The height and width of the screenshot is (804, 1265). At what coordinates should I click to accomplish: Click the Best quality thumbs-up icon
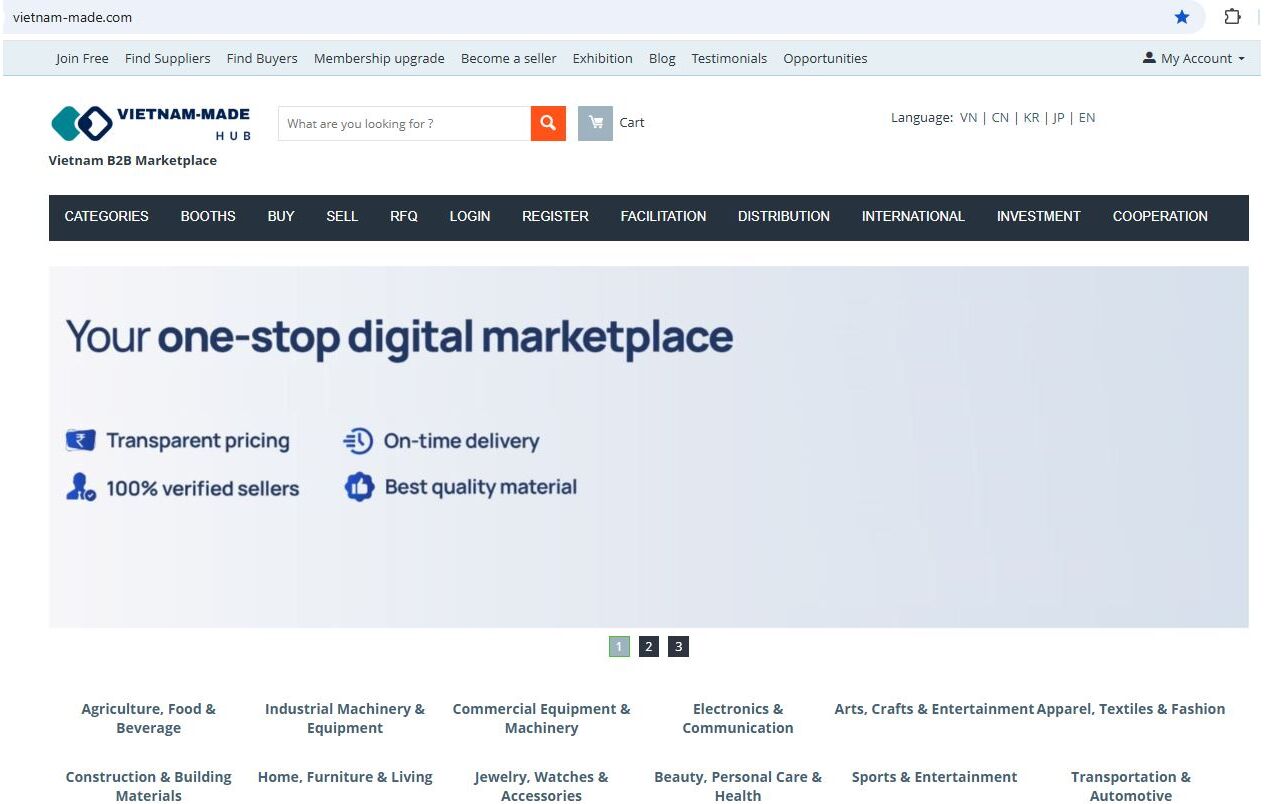click(359, 487)
